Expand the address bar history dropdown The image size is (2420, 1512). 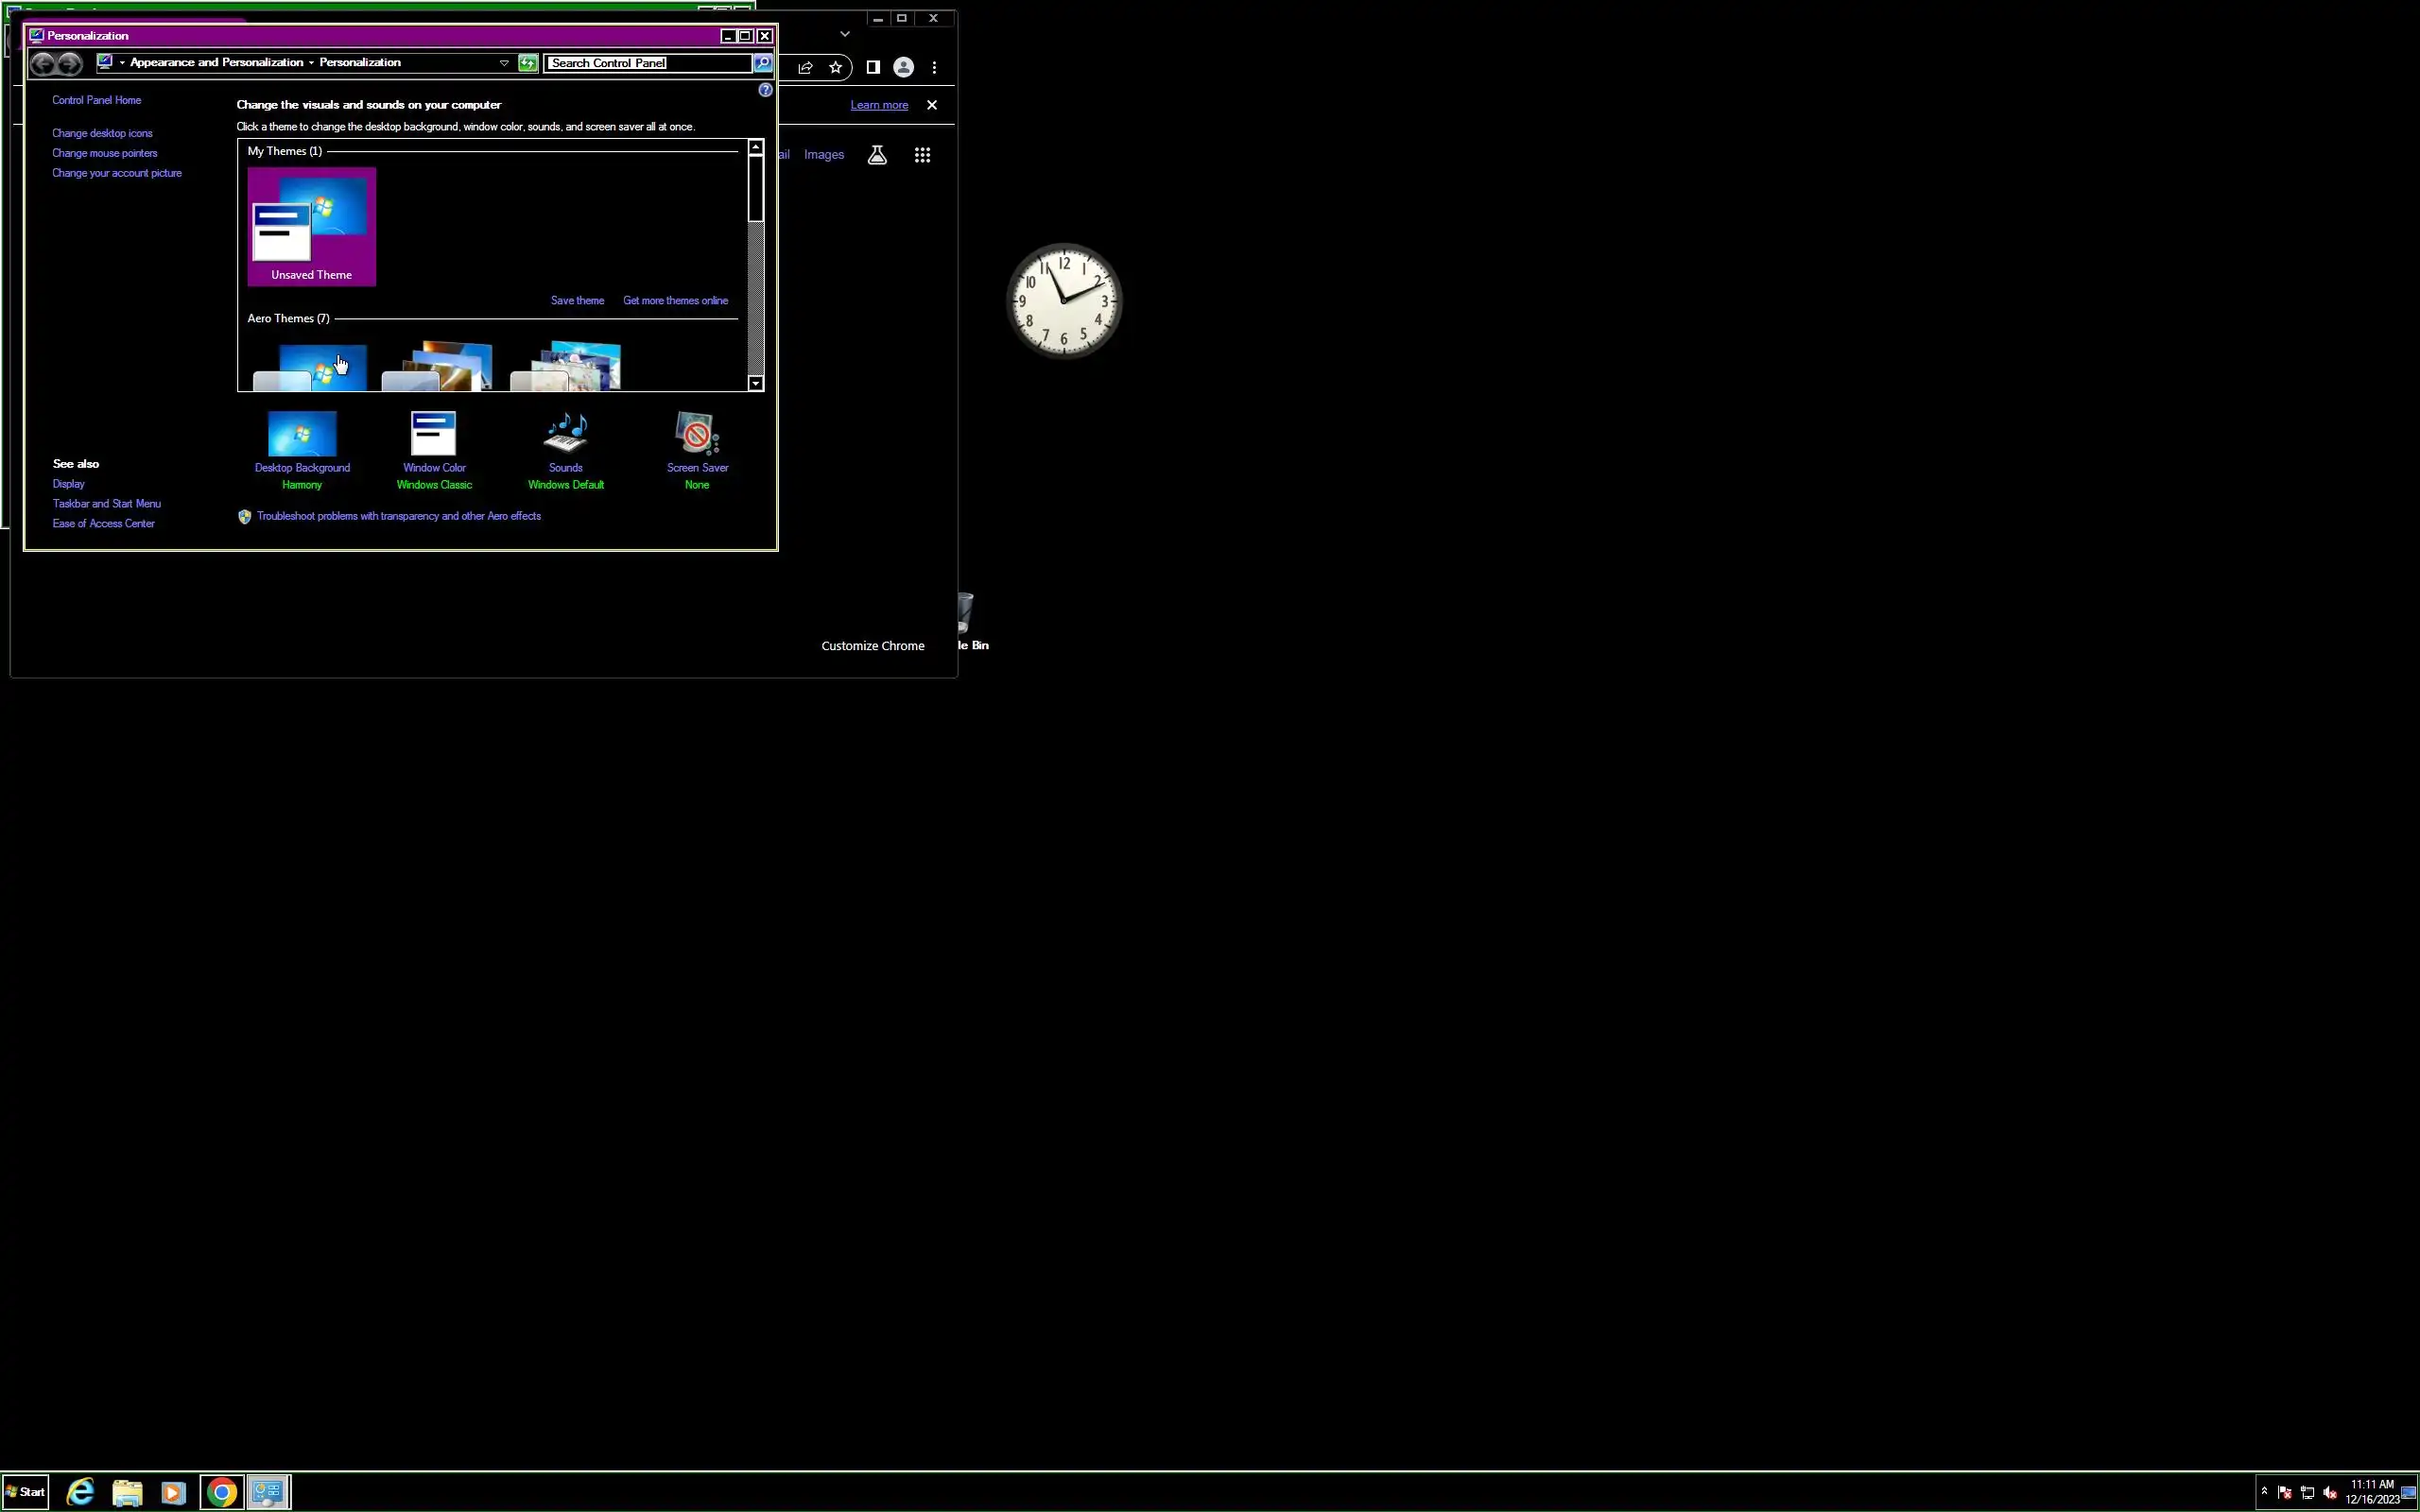[504, 63]
